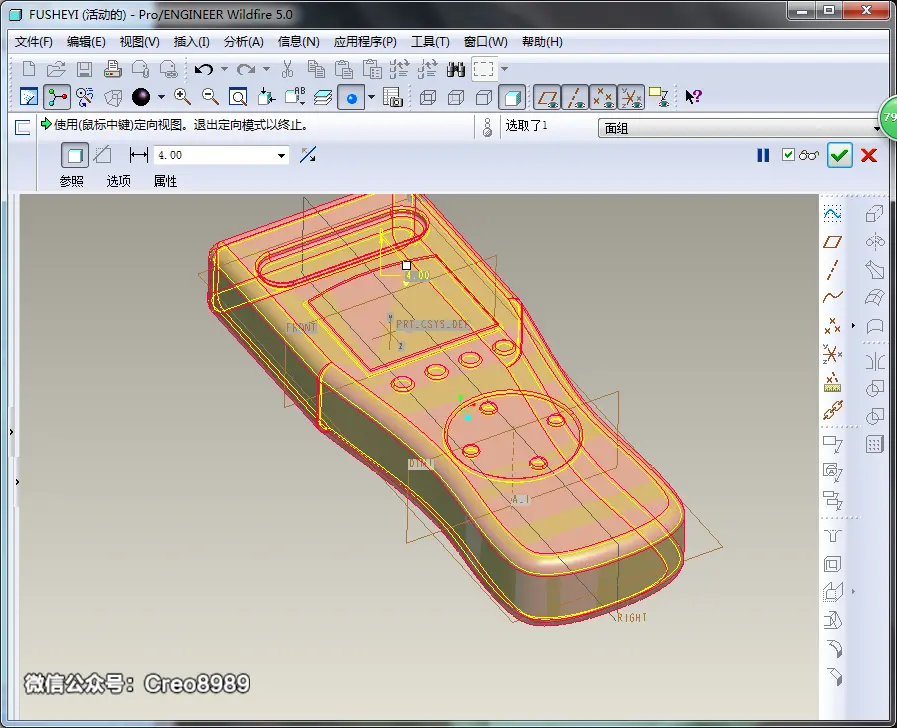Click the Save disk icon
This screenshot has width=897, height=728.
[x=85, y=69]
